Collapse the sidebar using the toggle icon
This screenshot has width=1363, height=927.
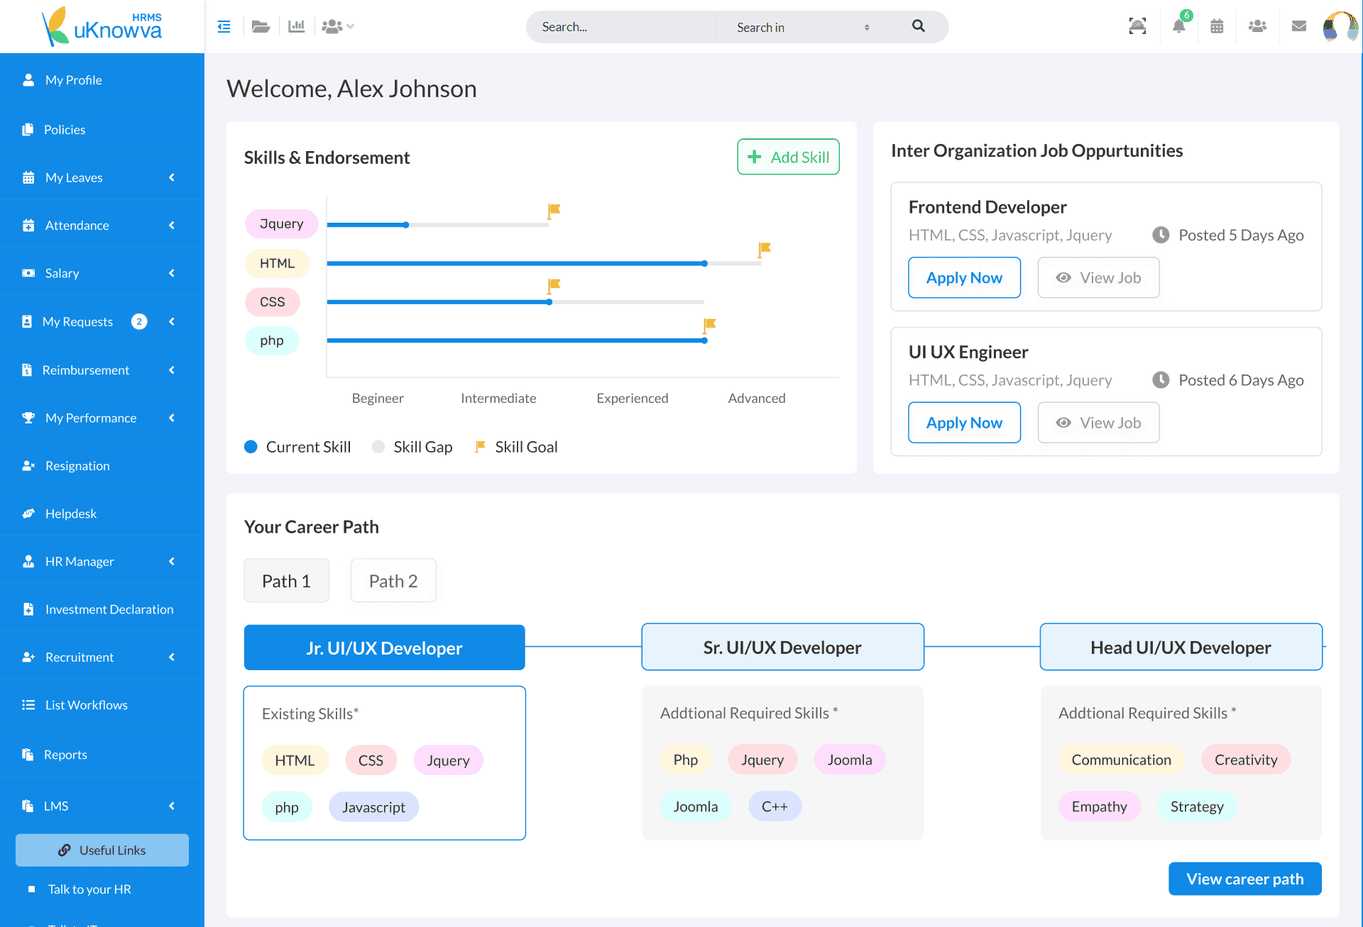224,26
